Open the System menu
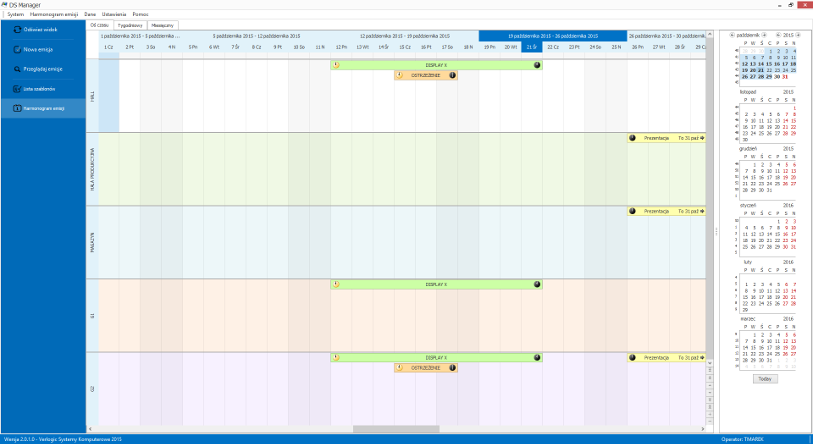This screenshot has height=444, width=813. pos(16,14)
